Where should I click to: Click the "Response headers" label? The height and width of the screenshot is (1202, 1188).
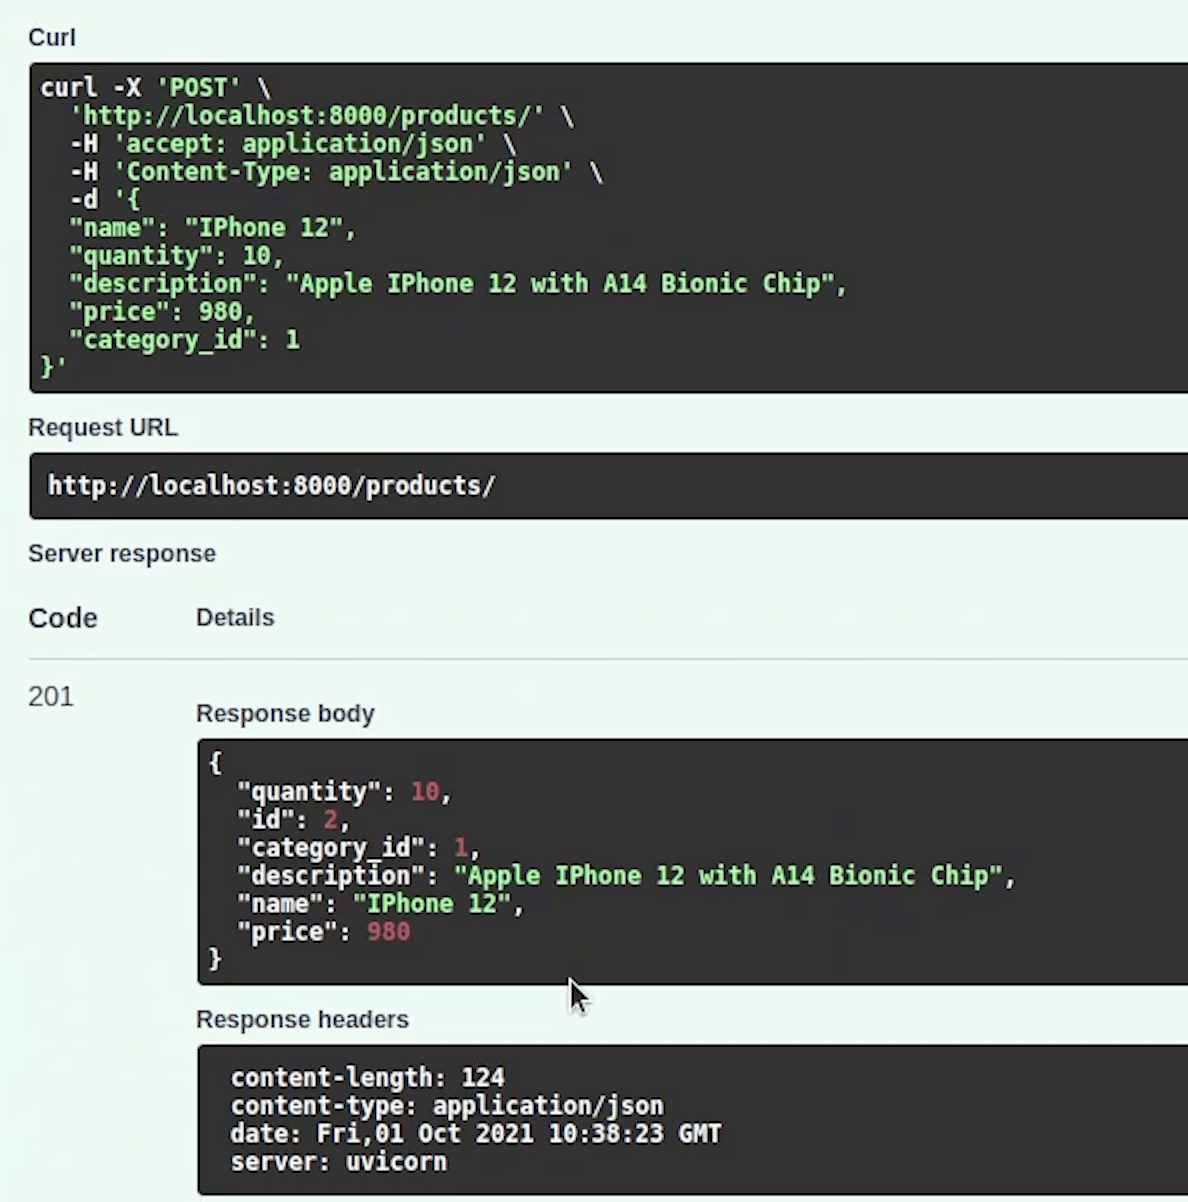coord(302,1020)
